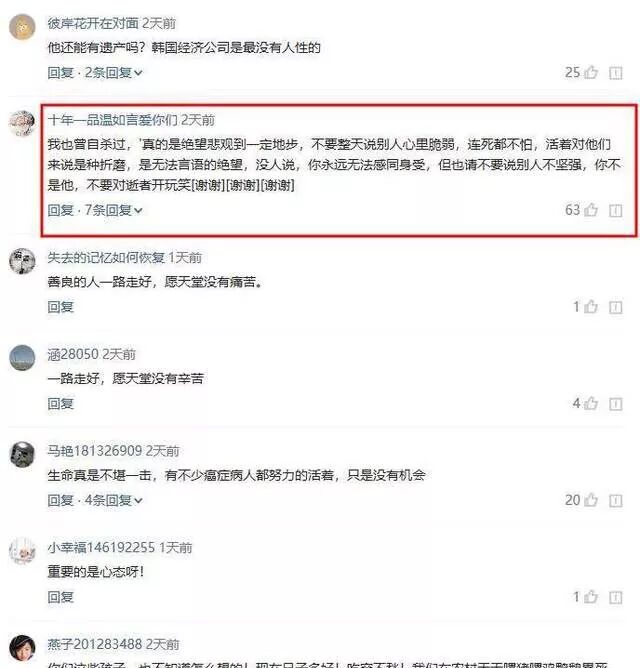Like the comment by 彼岸花开在对面
The height and width of the screenshot is (668, 640).
point(591,72)
